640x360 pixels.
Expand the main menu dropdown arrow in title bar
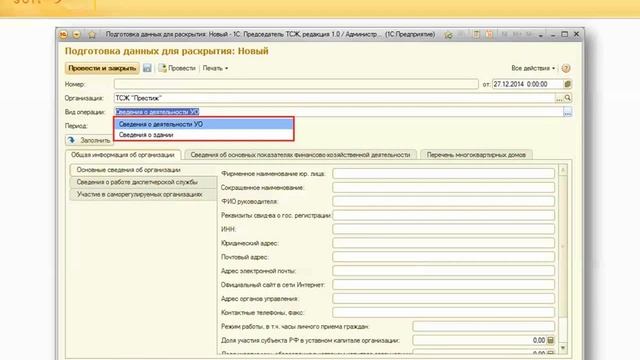coord(76,35)
